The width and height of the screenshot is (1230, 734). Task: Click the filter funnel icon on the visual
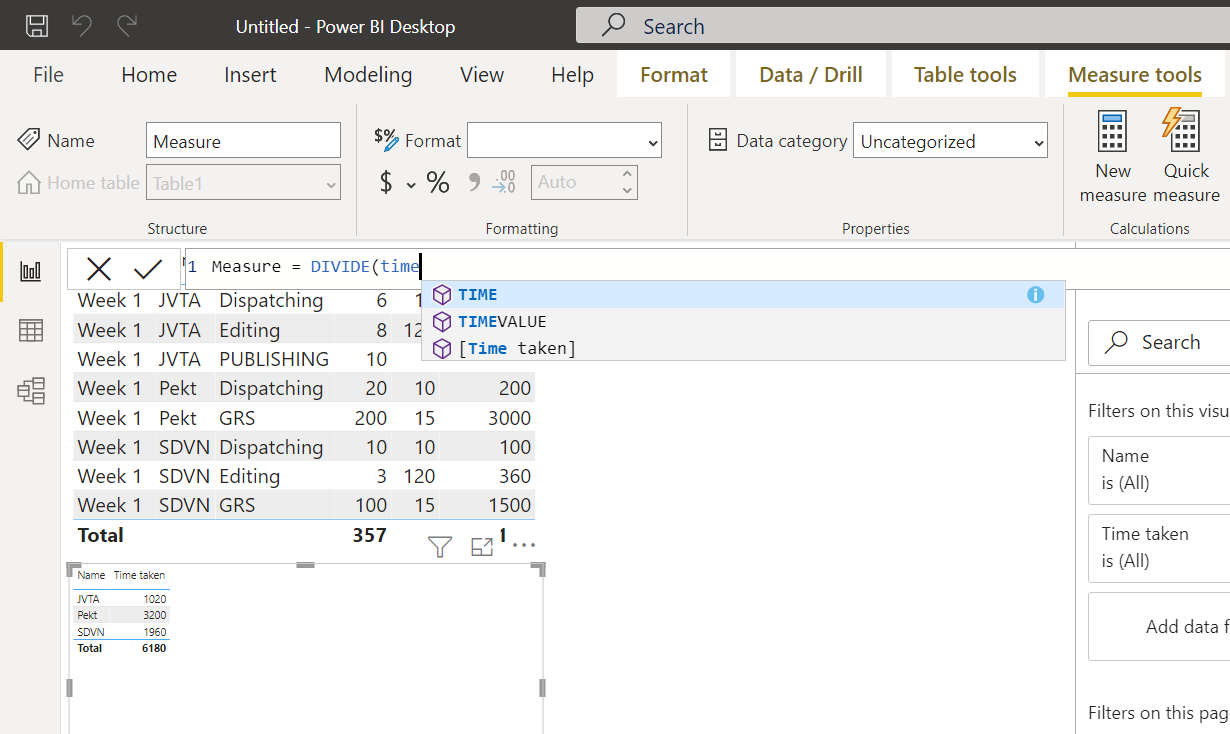point(440,546)
